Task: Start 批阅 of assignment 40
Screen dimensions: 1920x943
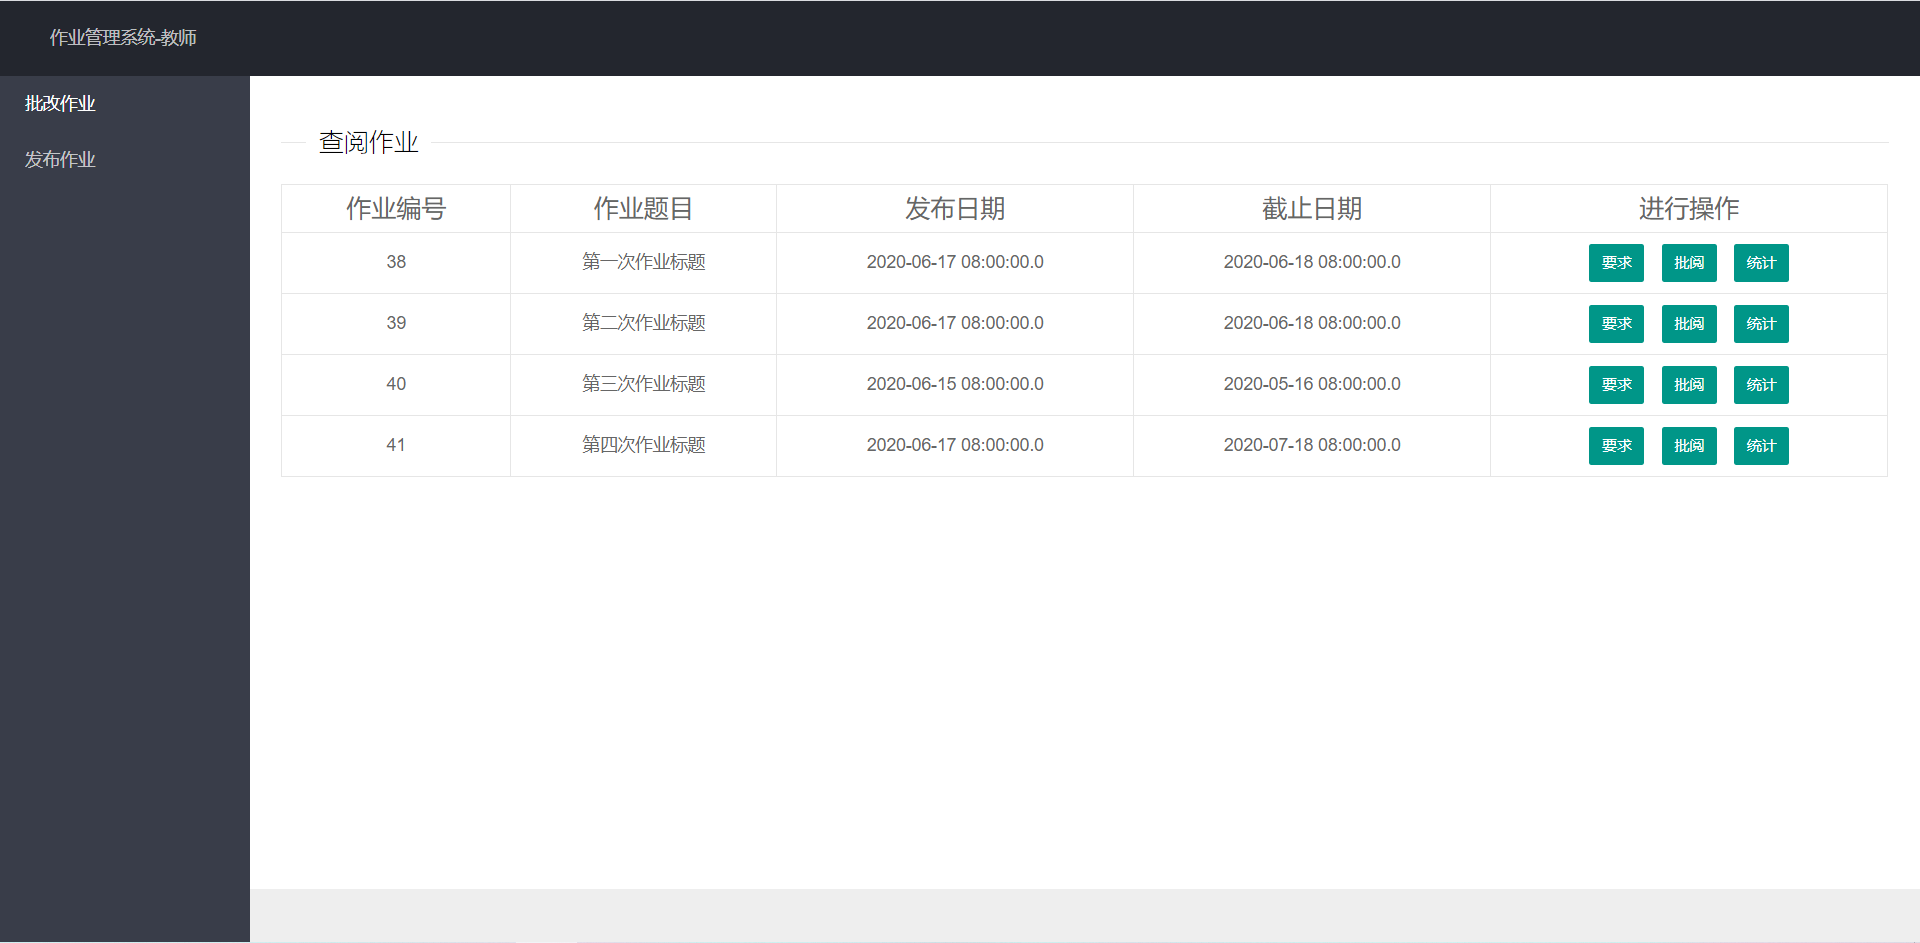Action: [1689, 385]
